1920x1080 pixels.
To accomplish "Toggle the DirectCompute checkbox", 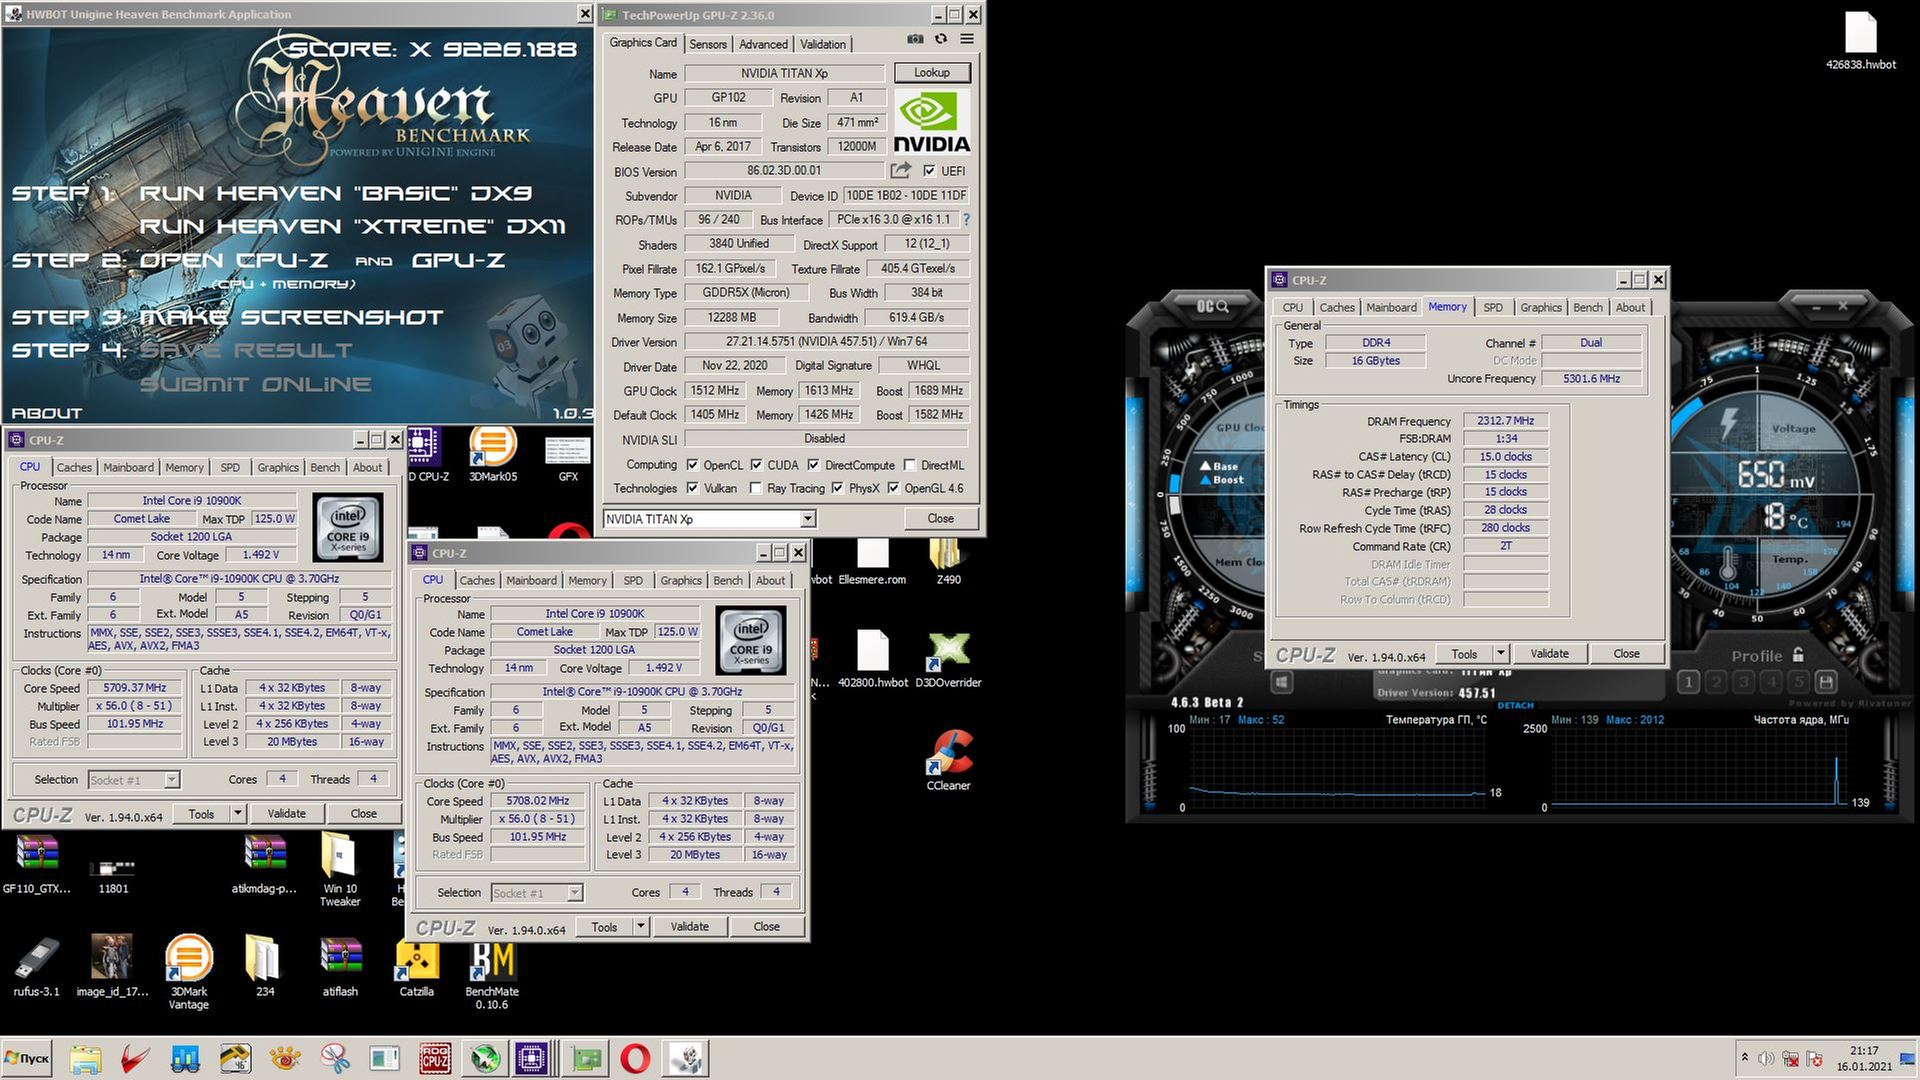I will coord(813,465).
